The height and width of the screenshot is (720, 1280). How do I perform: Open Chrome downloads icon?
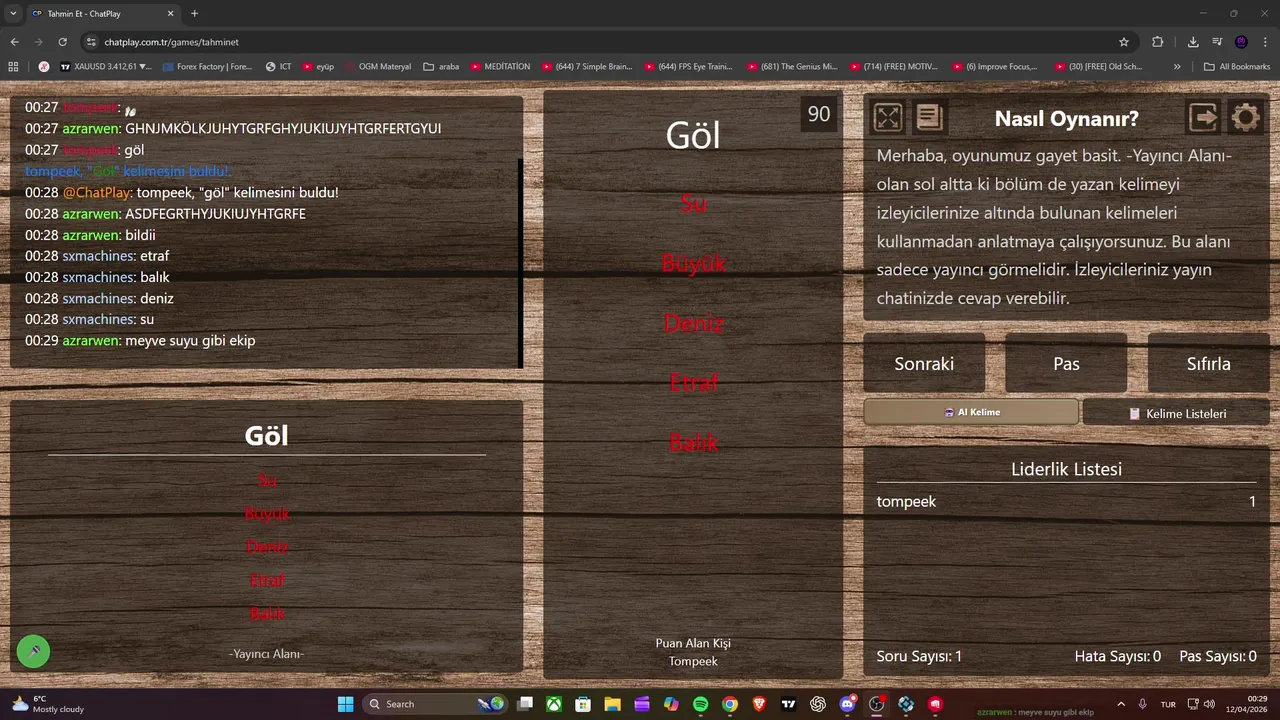click(1193, 42)
